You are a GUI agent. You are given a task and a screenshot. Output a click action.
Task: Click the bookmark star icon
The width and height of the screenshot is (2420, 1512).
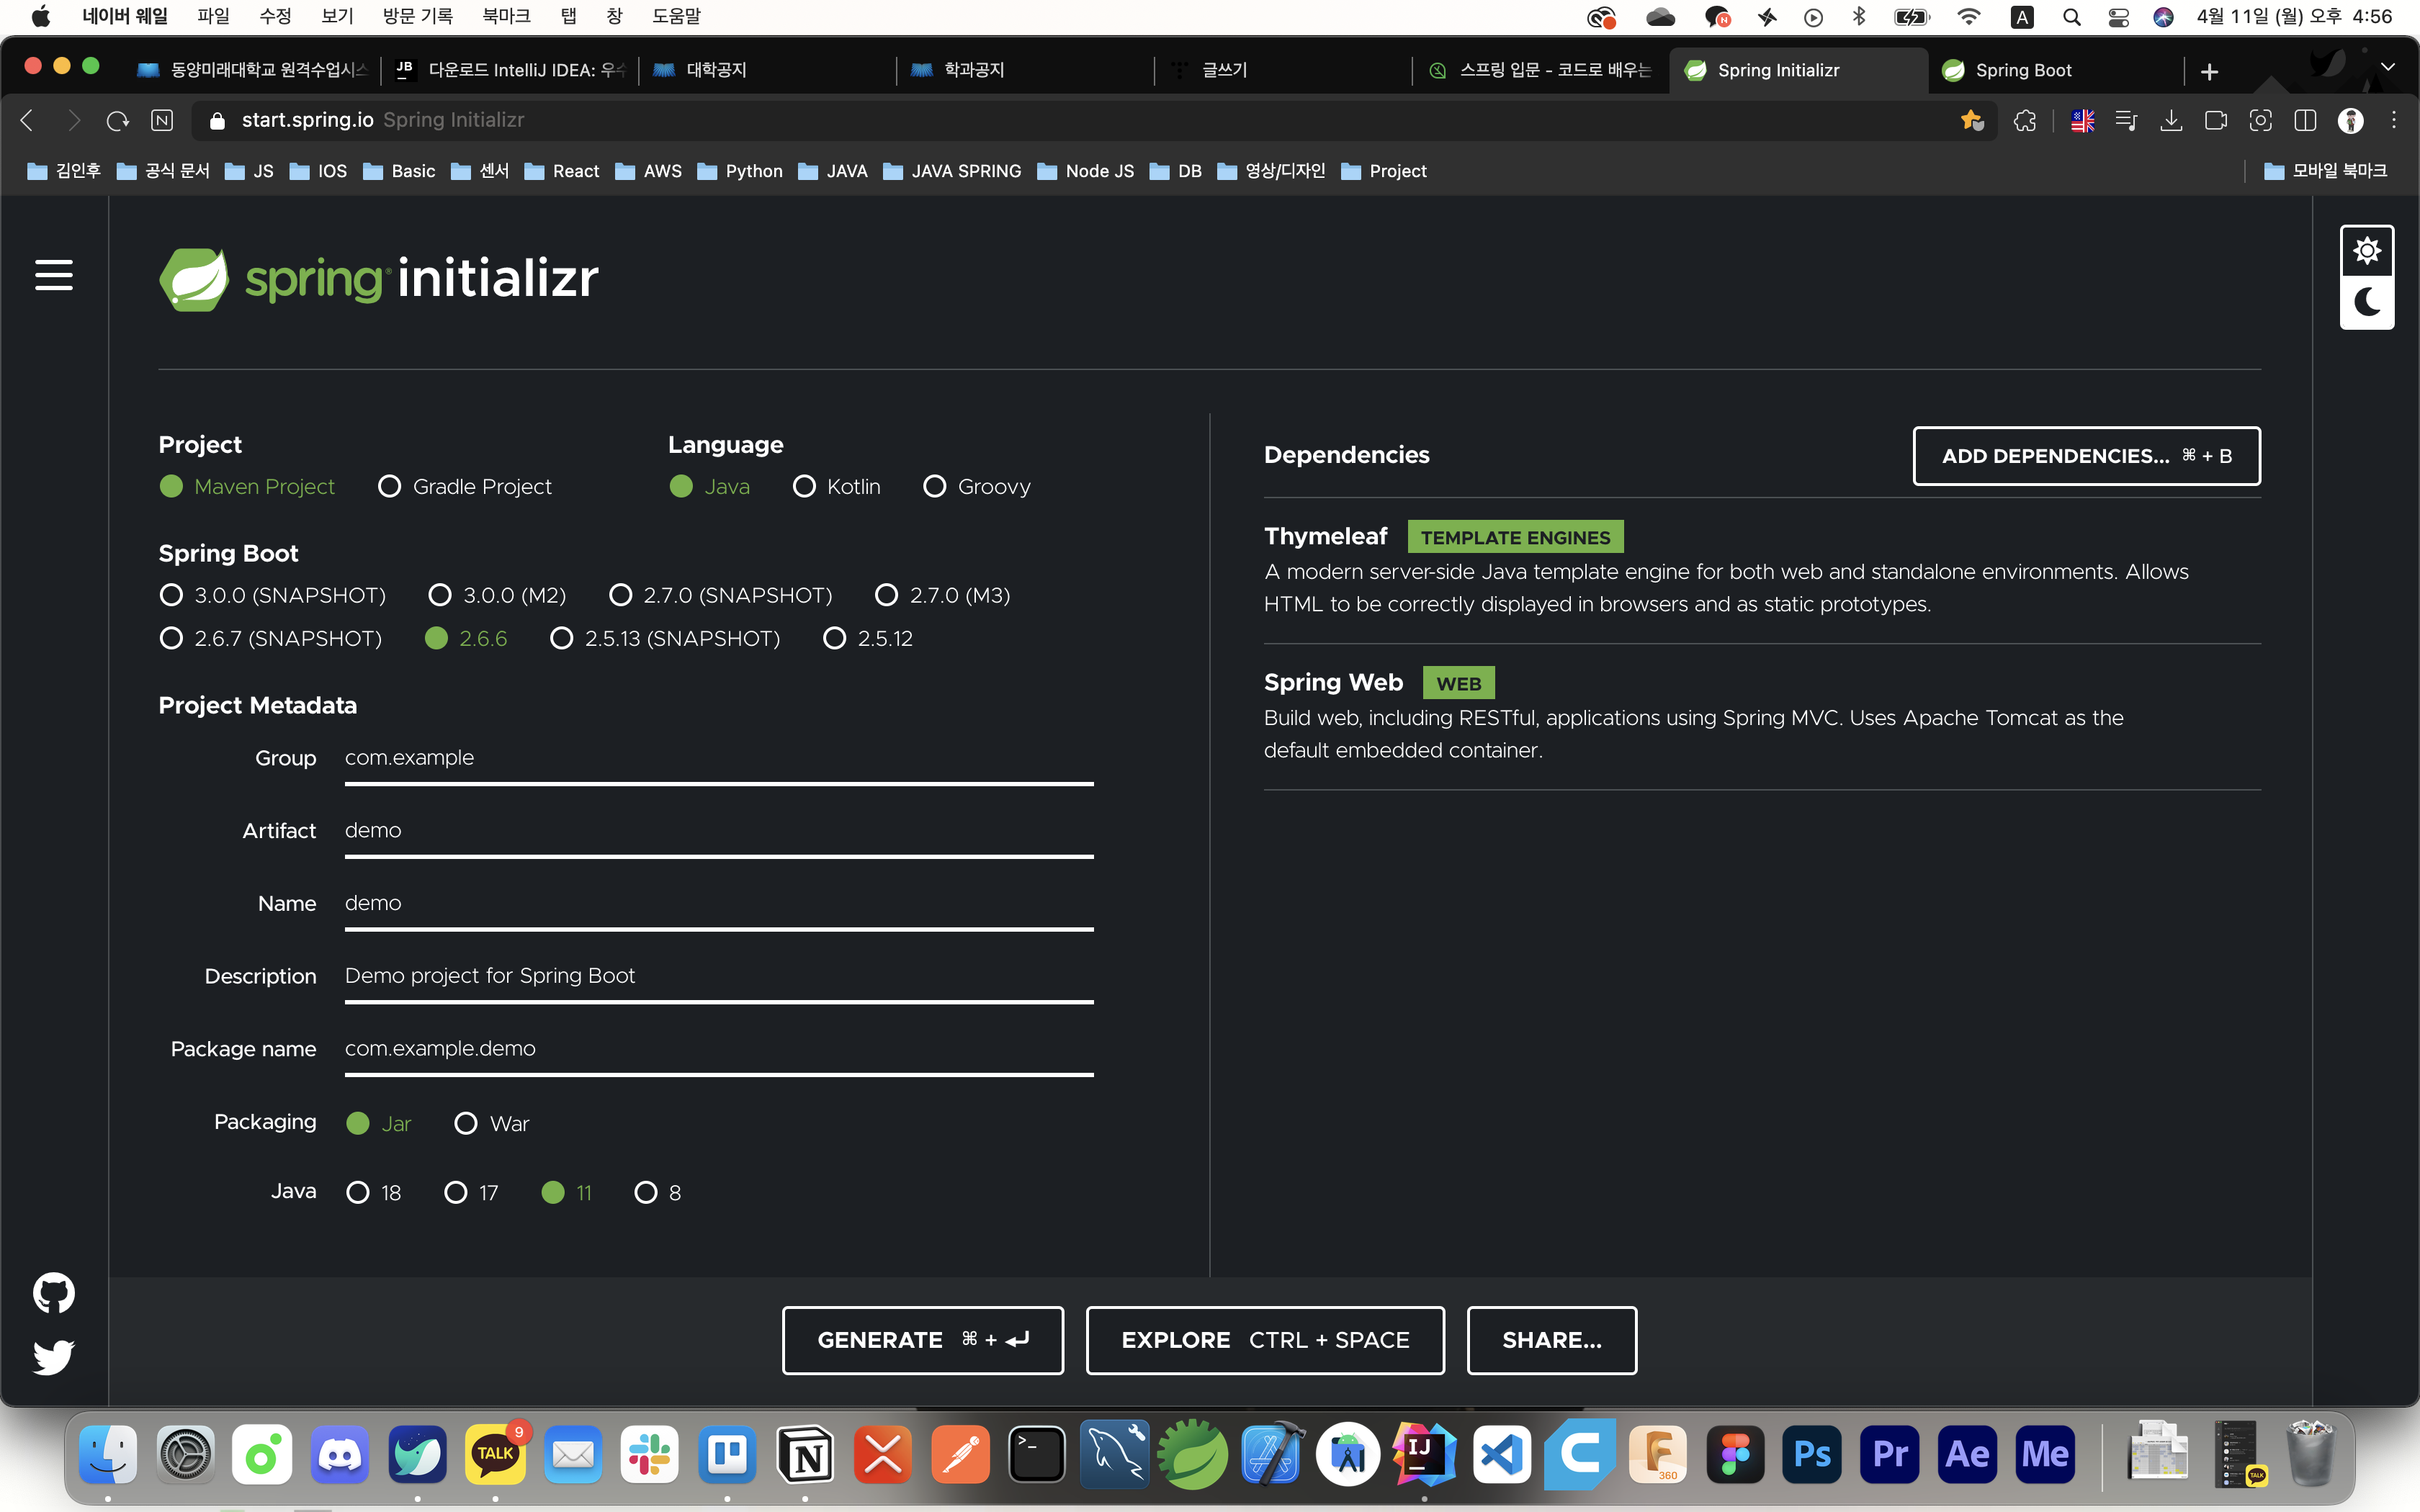pyautogui.click(x=1971, y=121)
